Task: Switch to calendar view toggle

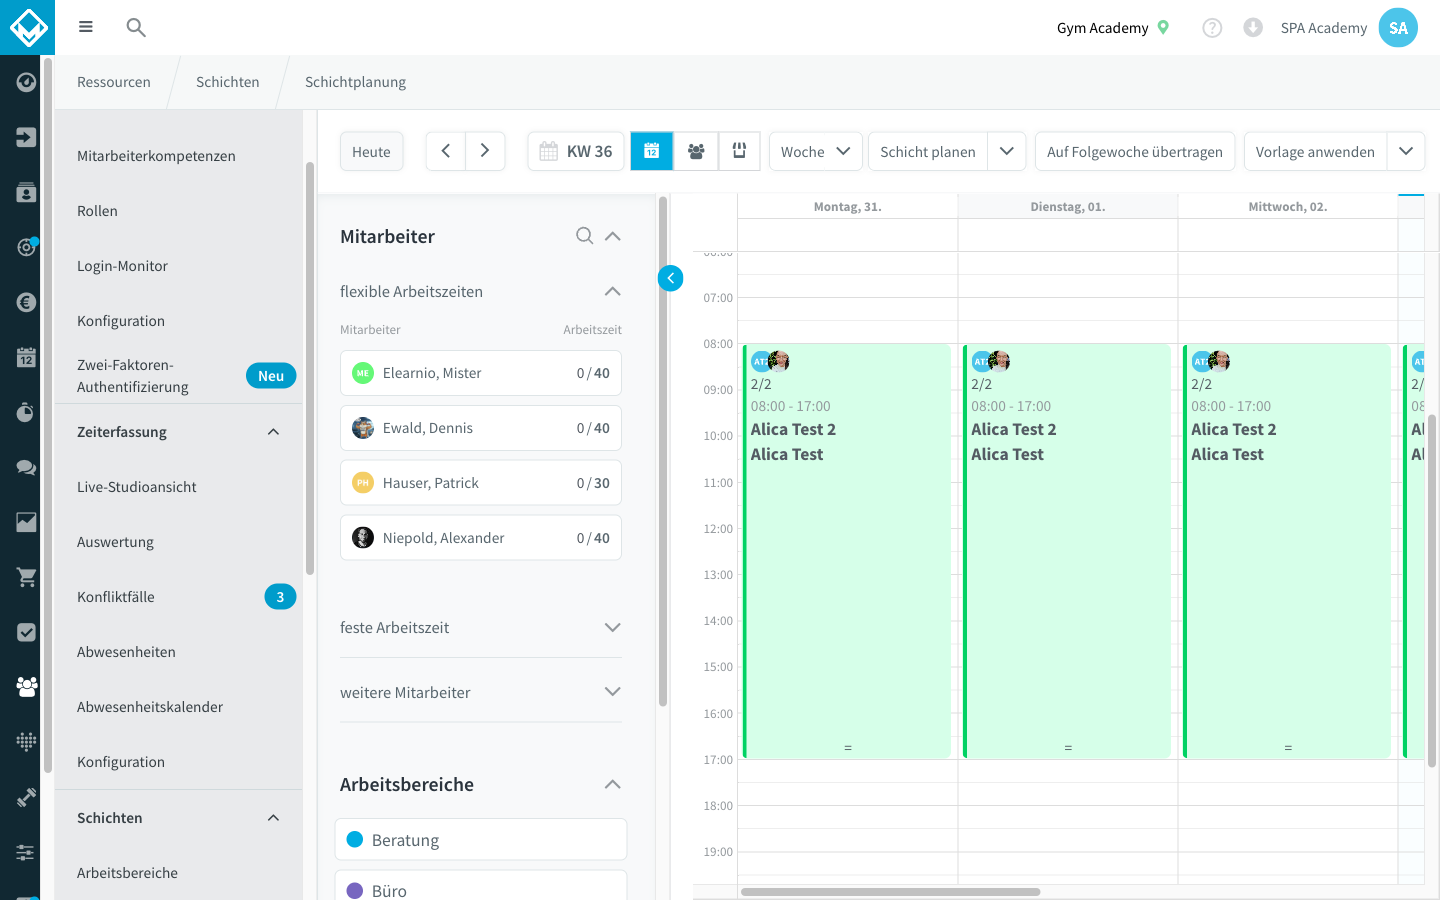Action: click(652, 151)
